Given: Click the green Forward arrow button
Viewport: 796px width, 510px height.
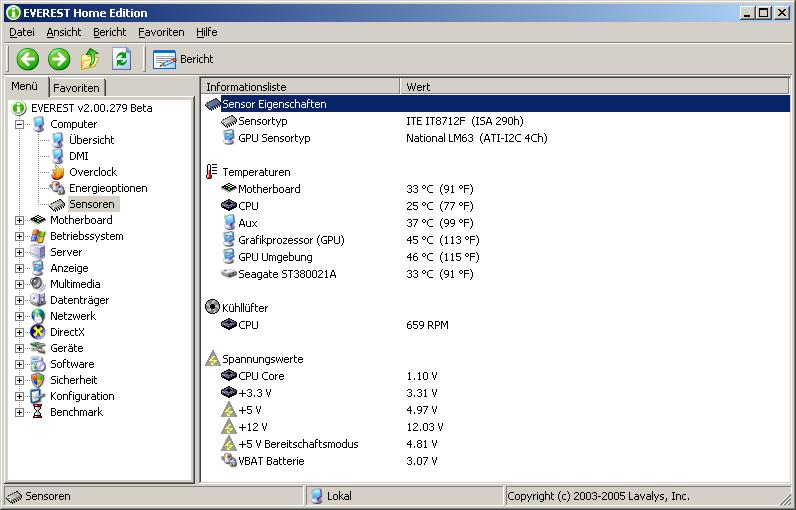Looking at the screenshot, I should pyautogui.click(x=59, y=59).
